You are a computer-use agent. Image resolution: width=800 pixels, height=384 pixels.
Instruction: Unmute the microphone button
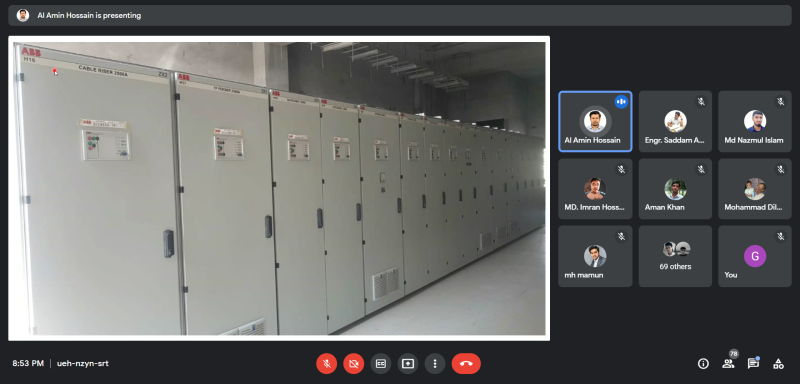click(327, 364)
